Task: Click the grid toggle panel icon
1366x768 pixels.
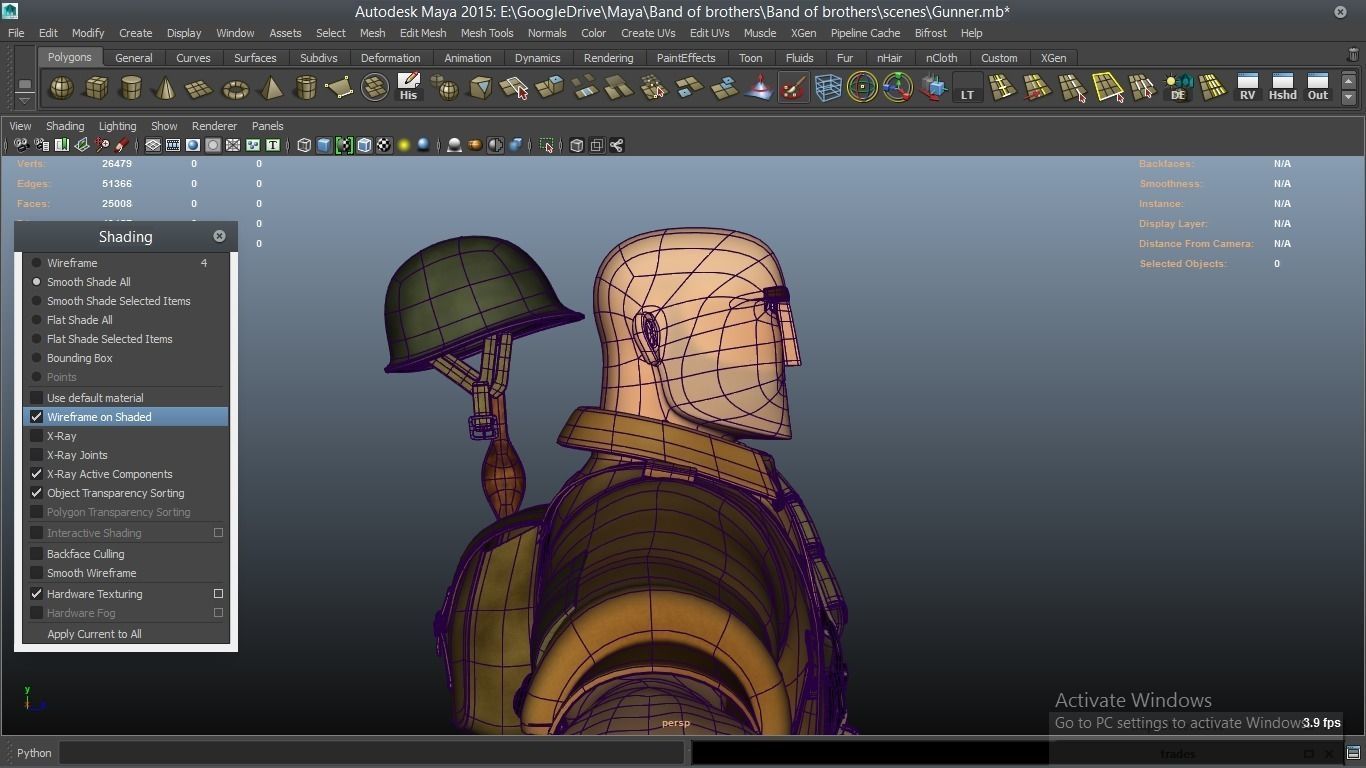Action: [153, 145]
